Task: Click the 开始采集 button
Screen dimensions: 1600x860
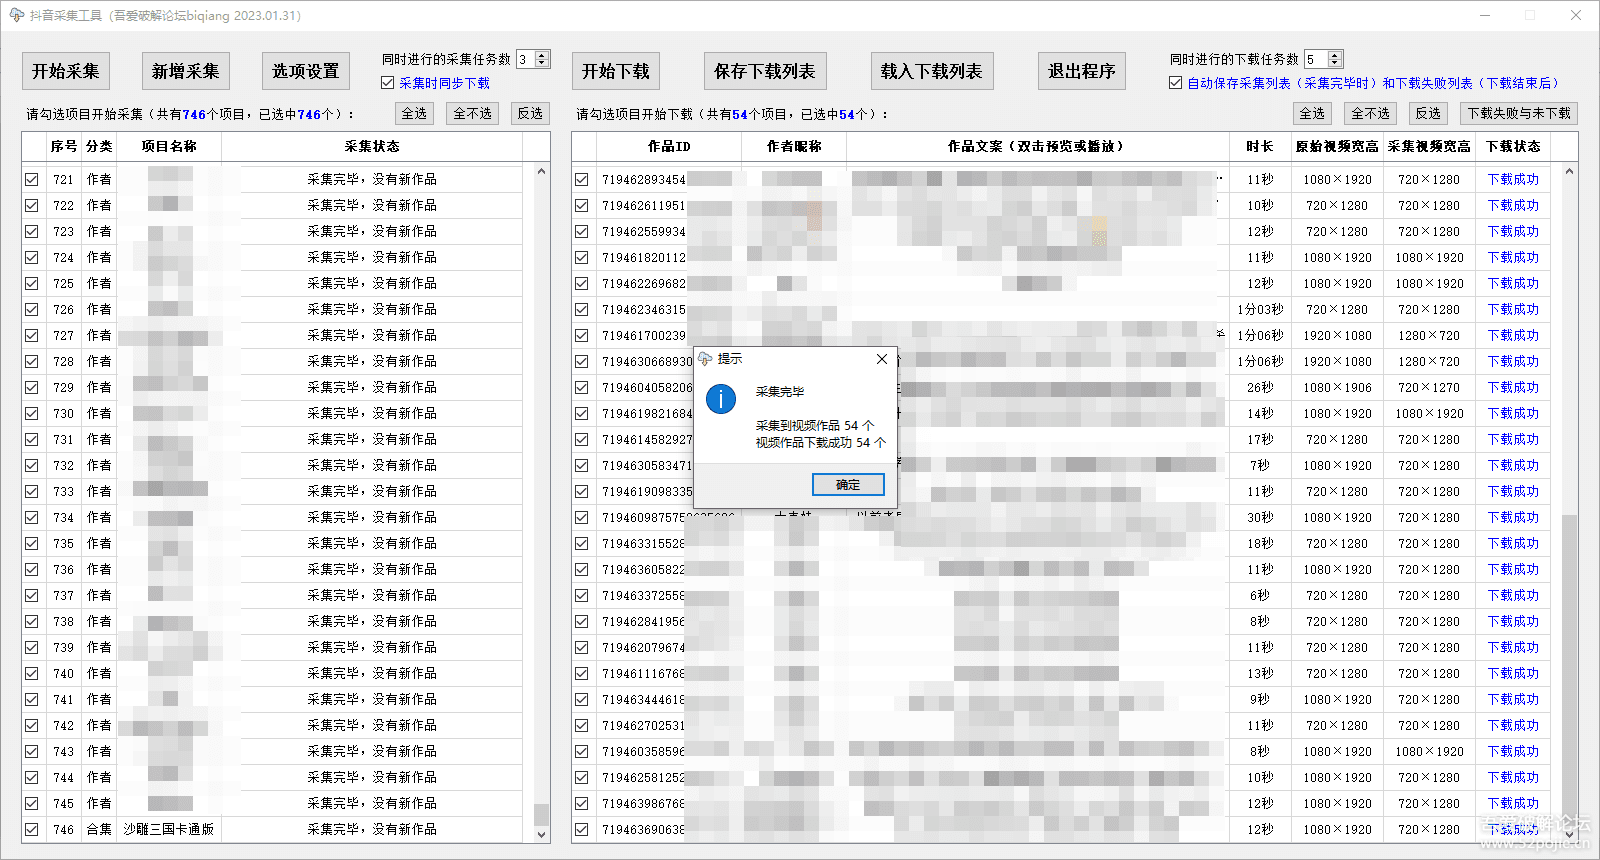Action: pos(66,71)
